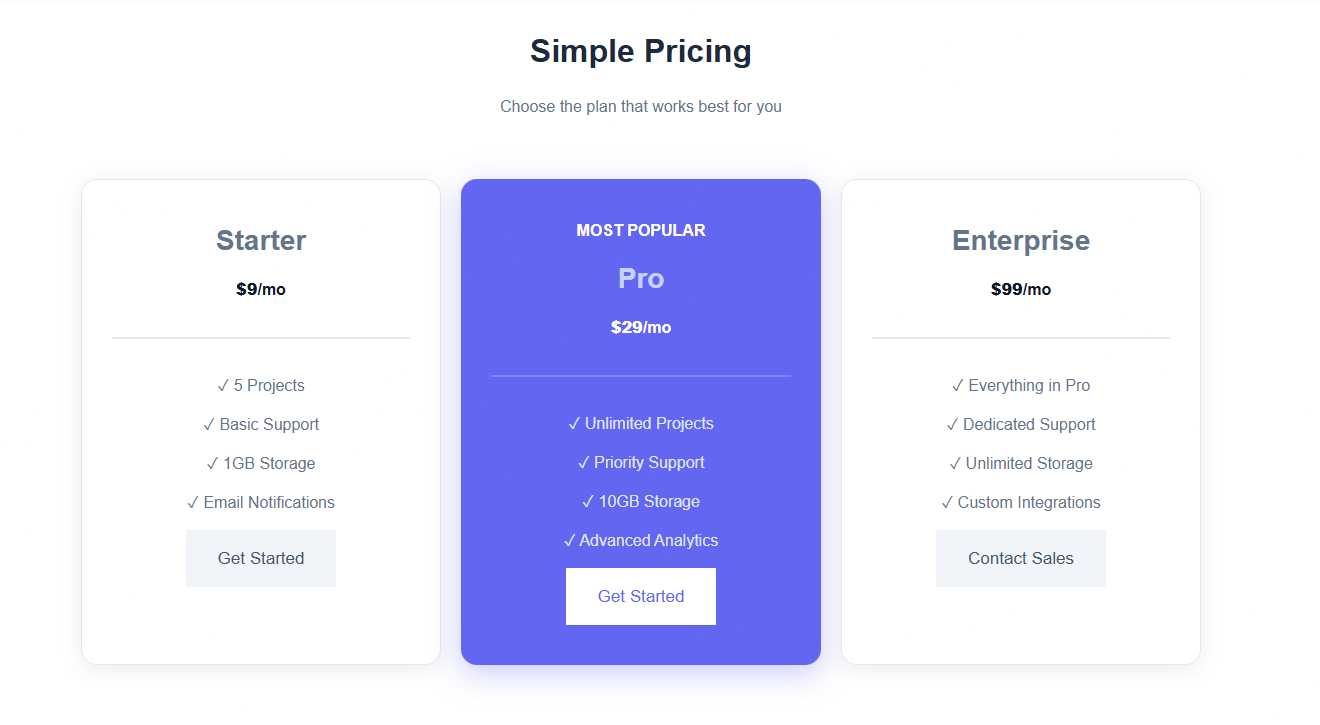Click the Priority Support checkmark item
The image size is (1320, 725).
tap(641, 462)
